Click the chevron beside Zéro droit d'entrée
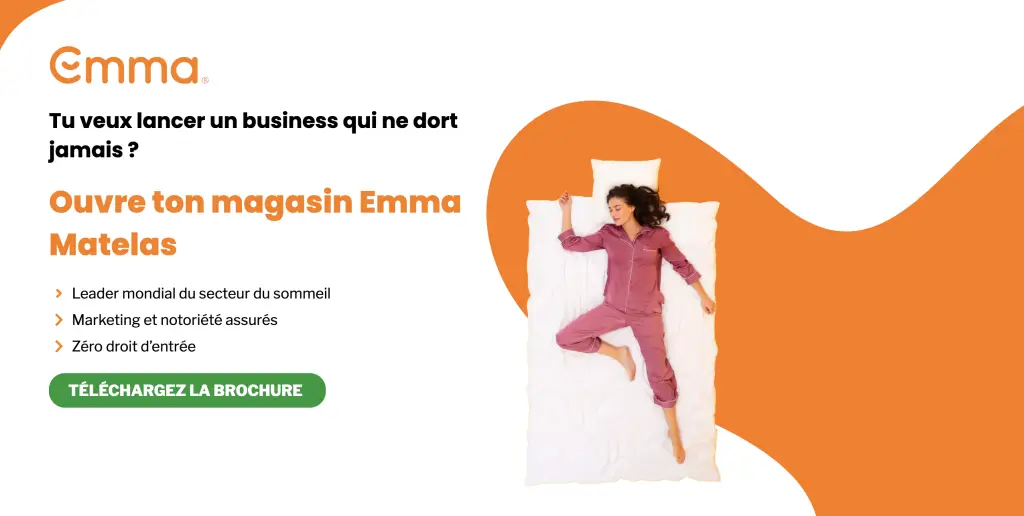This screenshot has height=516, width=1024. click(59, 346)
